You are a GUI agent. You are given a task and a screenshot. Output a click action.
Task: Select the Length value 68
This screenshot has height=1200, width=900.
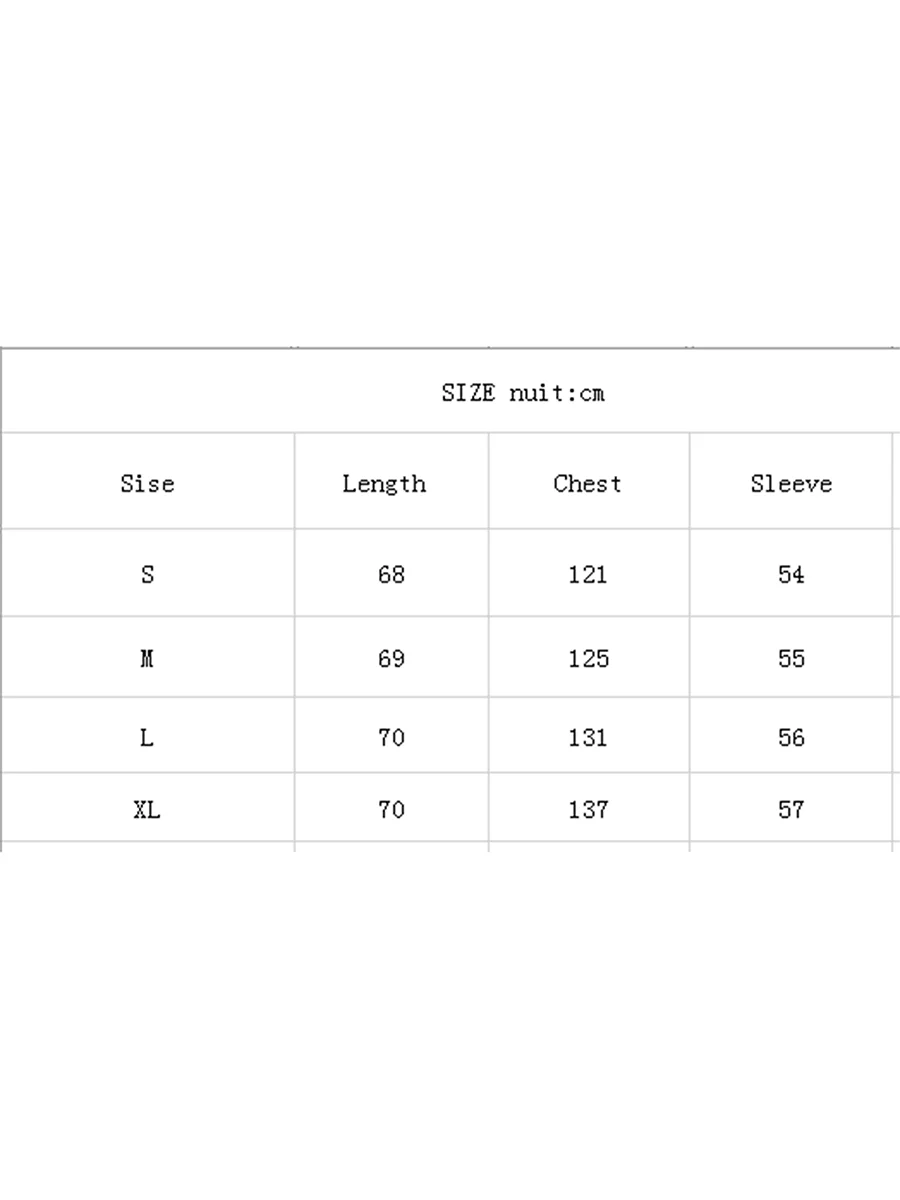coord(391,574)
